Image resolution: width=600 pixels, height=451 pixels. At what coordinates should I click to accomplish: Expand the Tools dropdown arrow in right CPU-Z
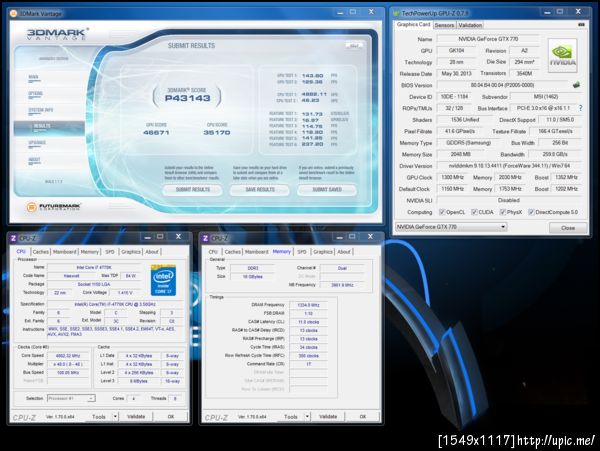[x=307, y=416]
